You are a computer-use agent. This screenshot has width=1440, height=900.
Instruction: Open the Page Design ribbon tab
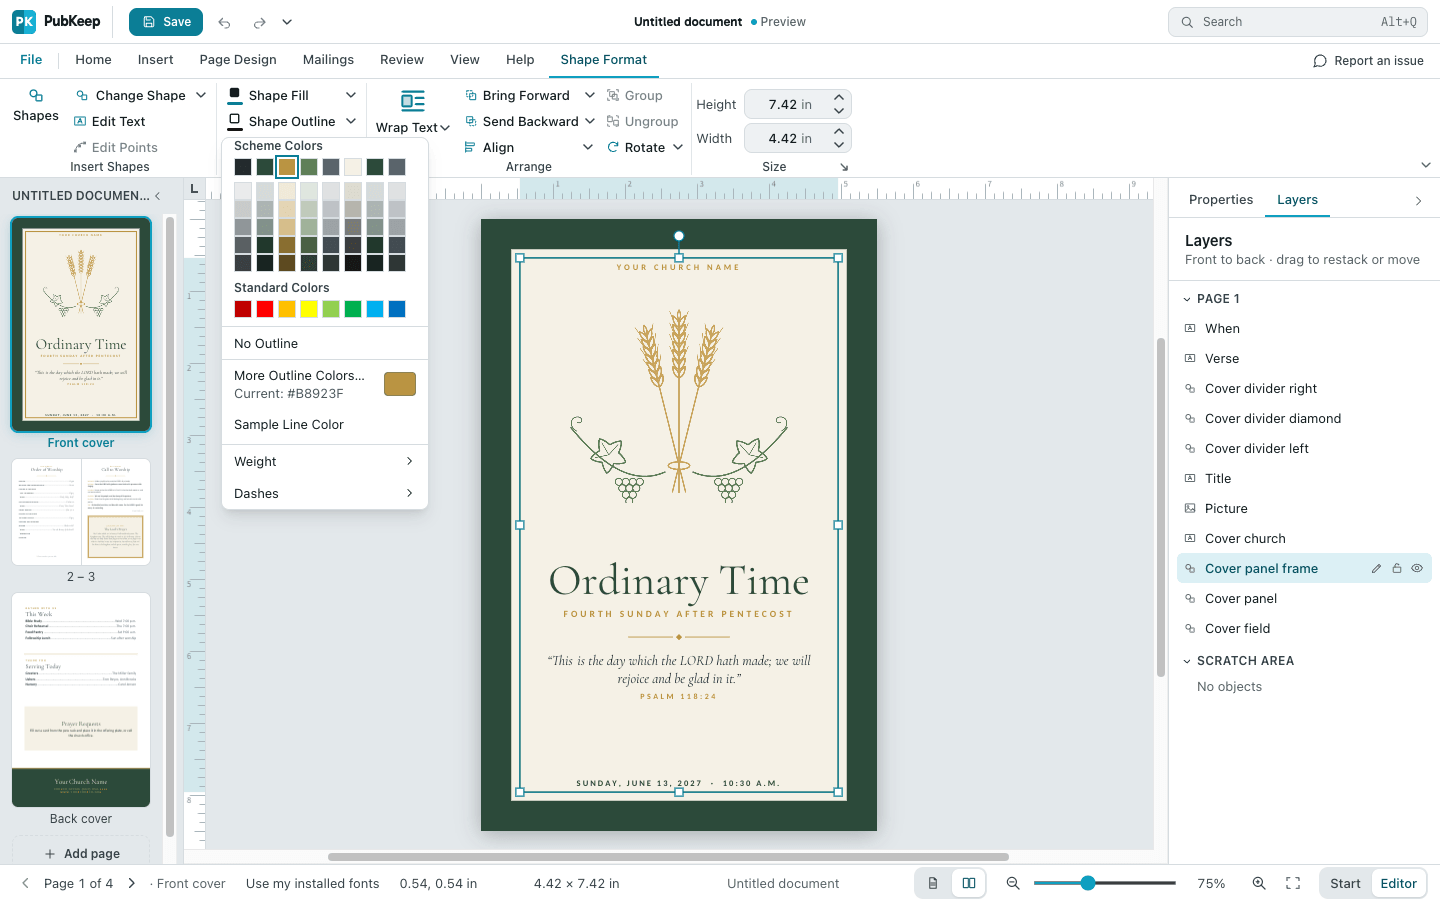[x=238, y=60]
